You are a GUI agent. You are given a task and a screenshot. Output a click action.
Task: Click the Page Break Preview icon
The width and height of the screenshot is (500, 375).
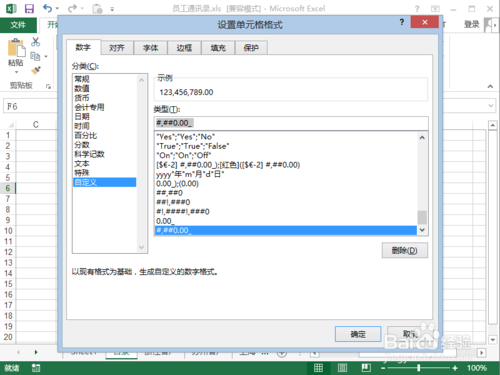click(x=366, y=368)
